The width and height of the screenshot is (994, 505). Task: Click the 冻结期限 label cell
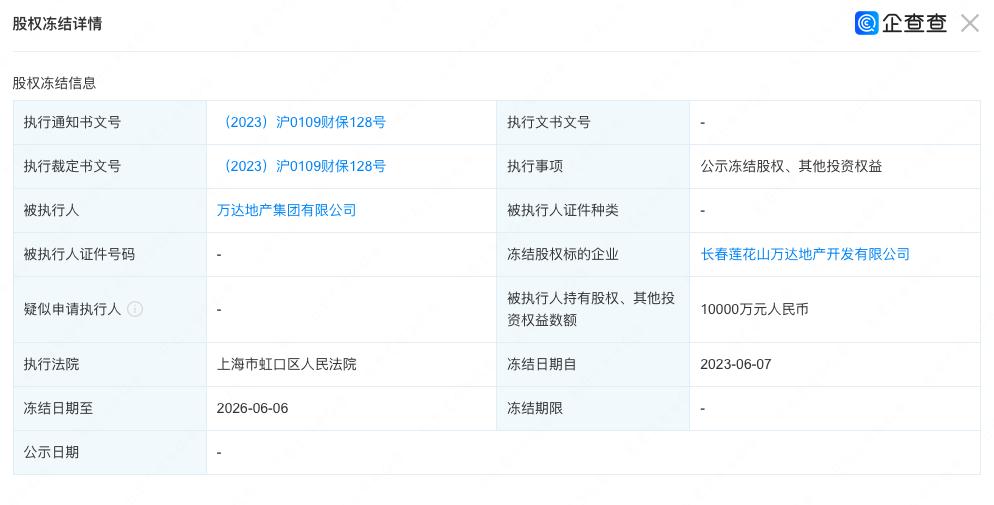point(593,408)
